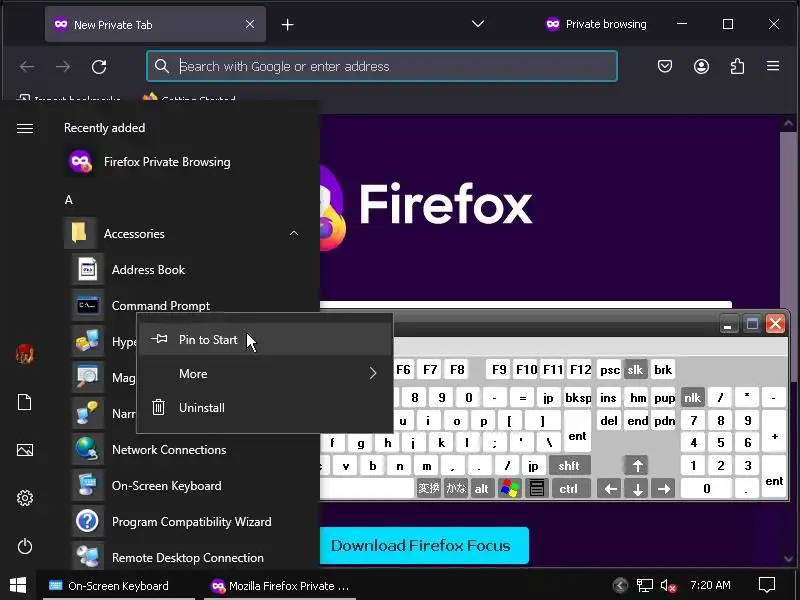Click the muted volume tray icon
The height and width of the screenshot is (600, 800).
(668, 586)
